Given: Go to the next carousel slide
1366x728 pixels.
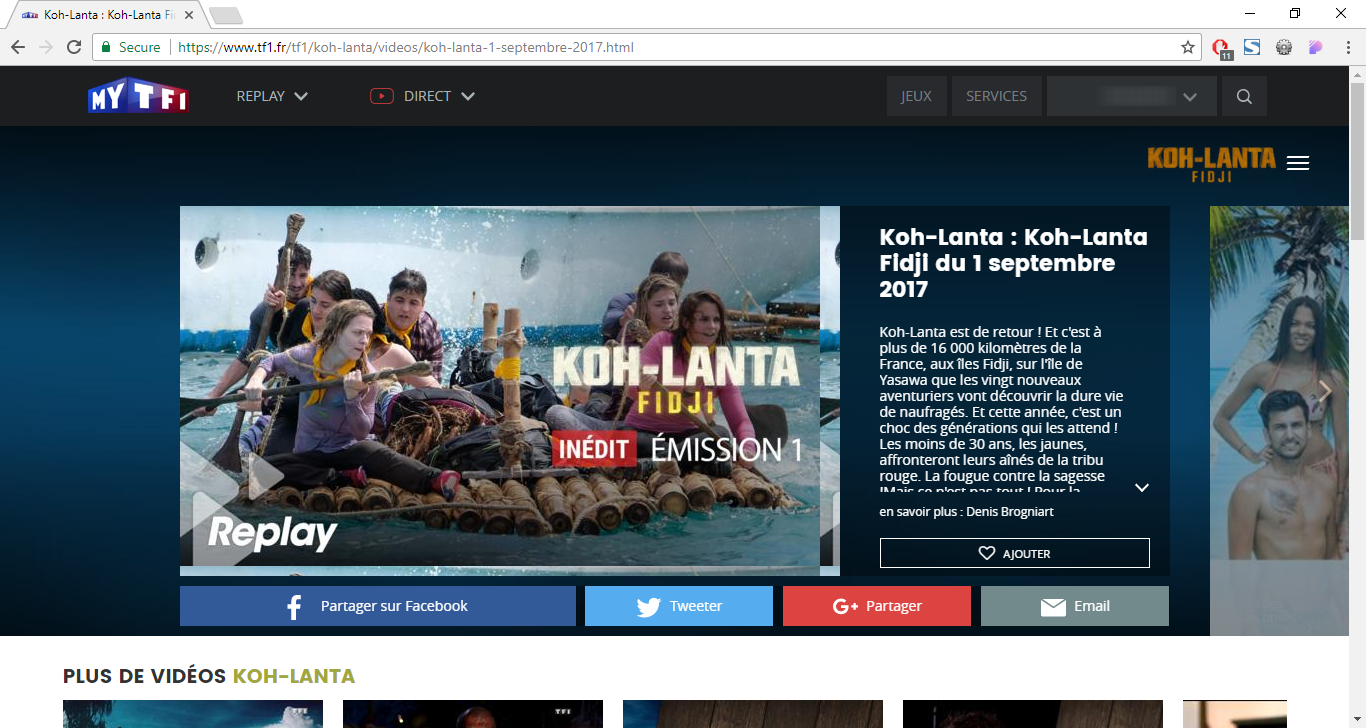Looking at the screenshot, I should tap(1325, 391).
